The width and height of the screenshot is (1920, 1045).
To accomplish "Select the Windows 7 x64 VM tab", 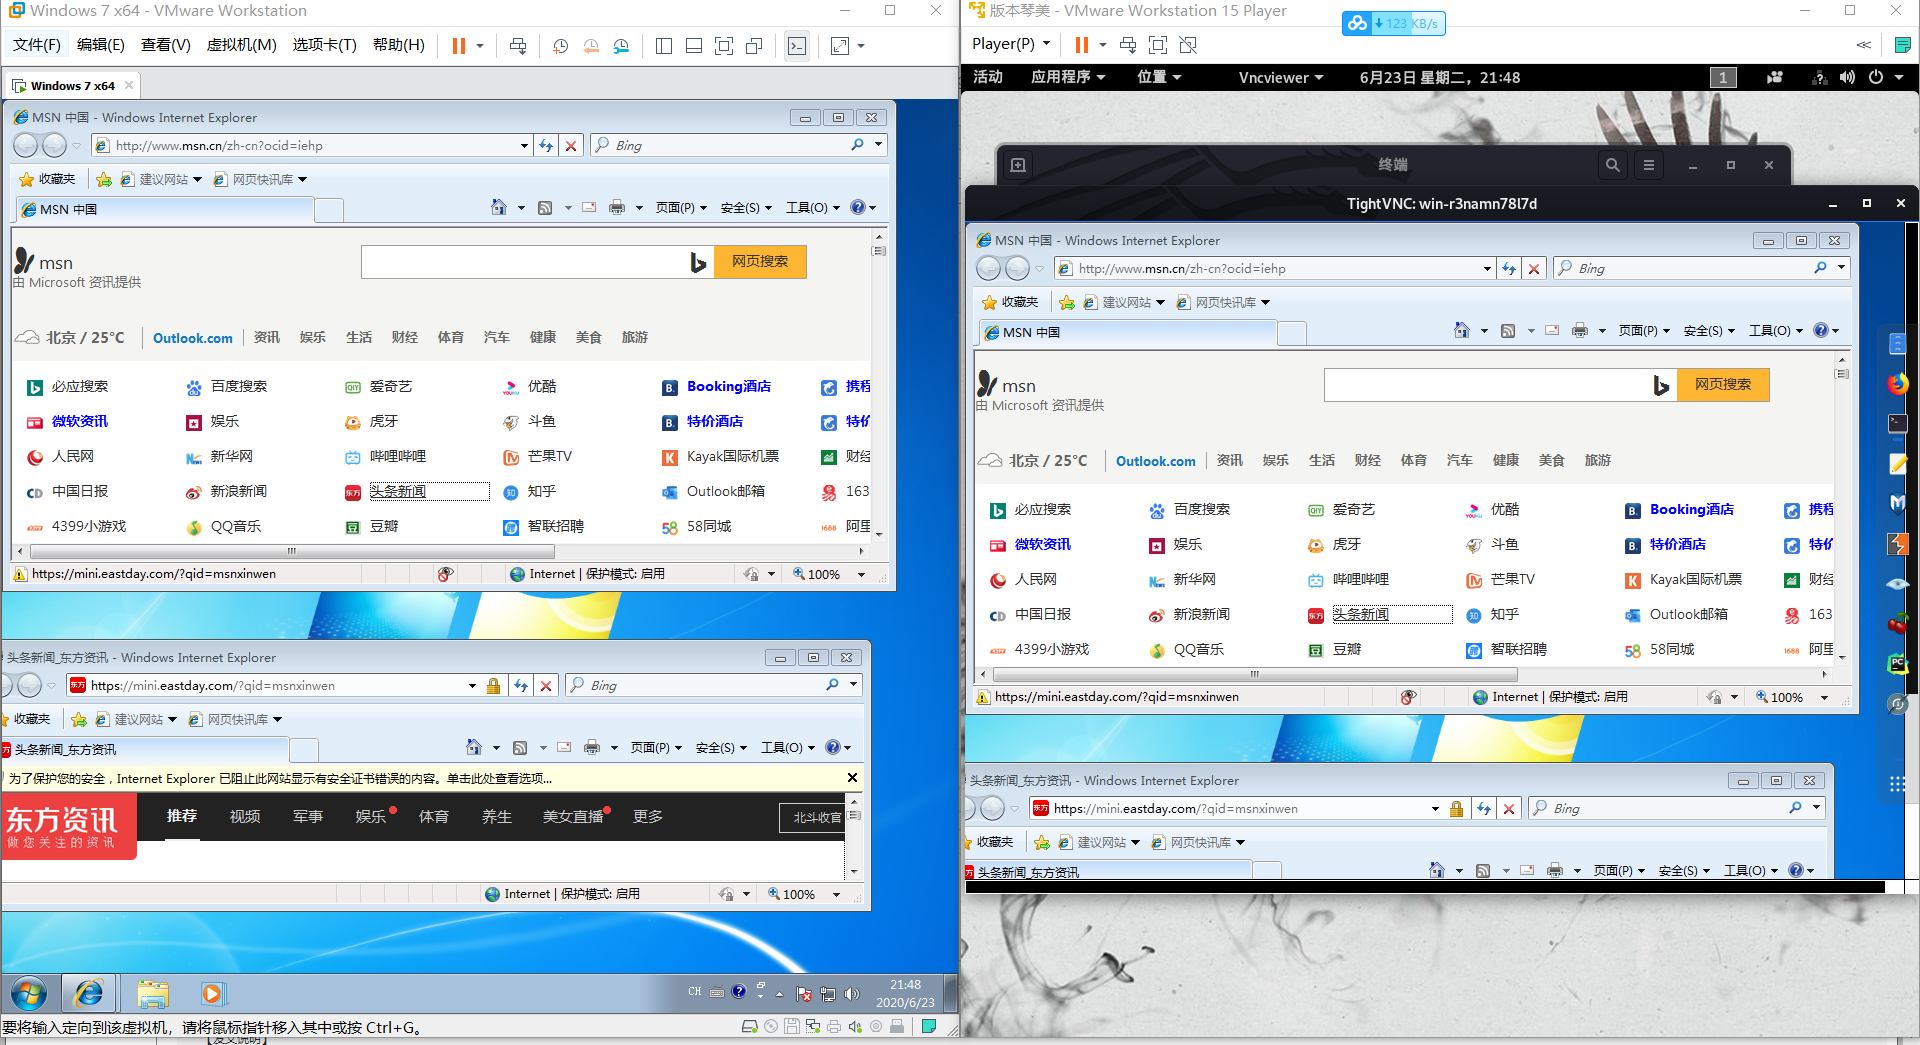I will [73, 86].
